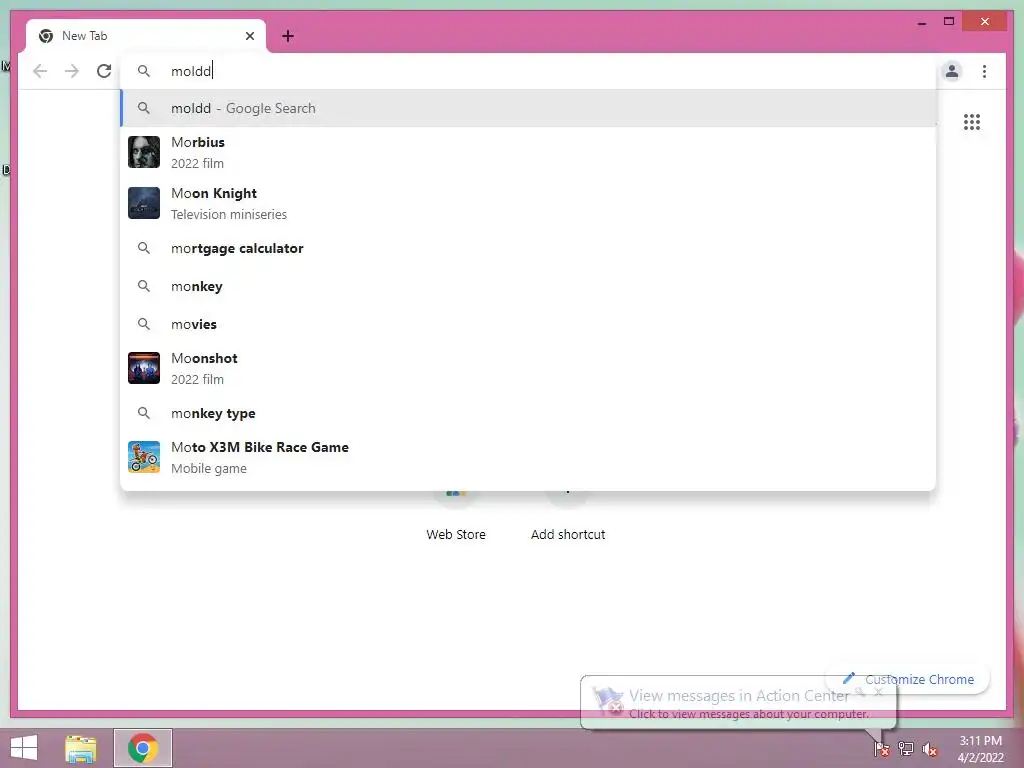Select the Morbius 2022 film suggestion

coord(528,152)
